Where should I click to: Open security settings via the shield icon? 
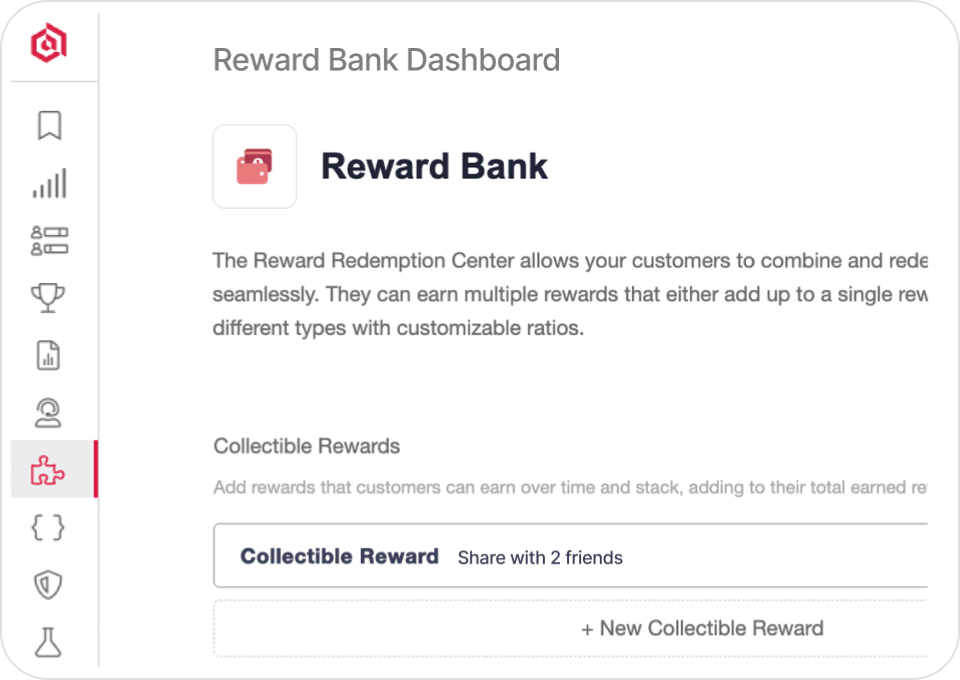click(47, 583)
